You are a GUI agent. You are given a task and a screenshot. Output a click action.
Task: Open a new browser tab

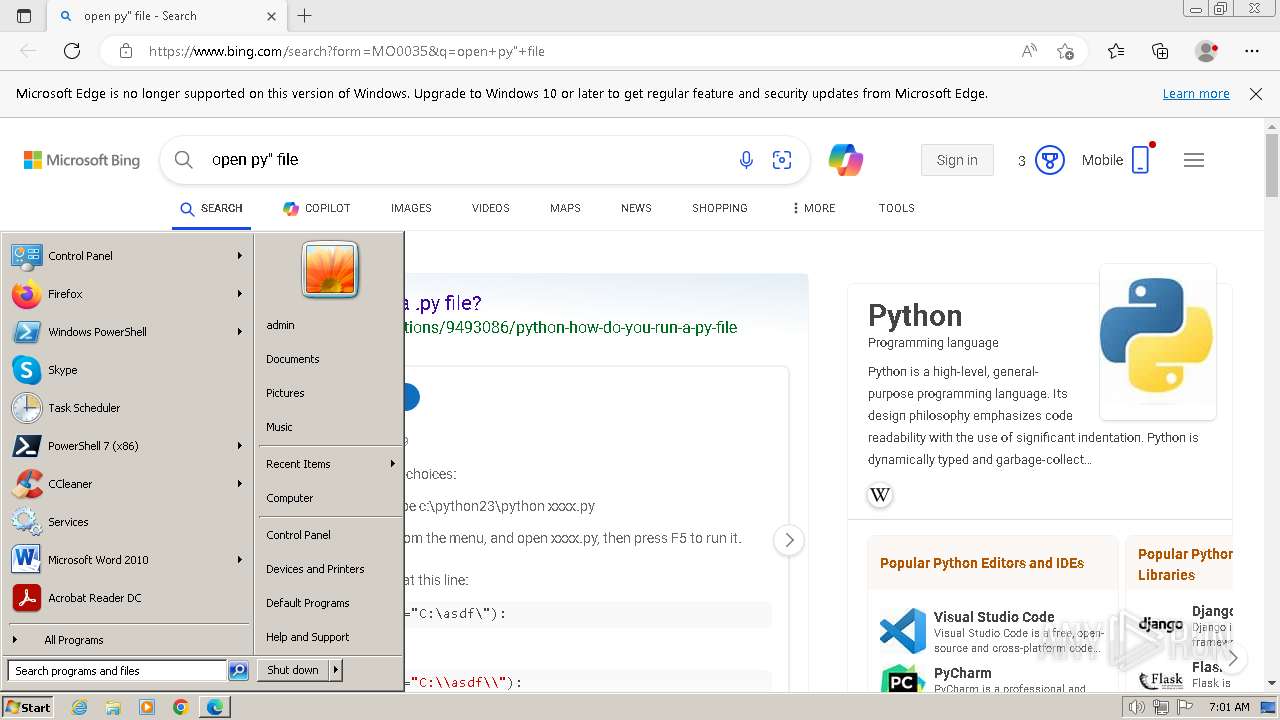(x=305, y=16)
